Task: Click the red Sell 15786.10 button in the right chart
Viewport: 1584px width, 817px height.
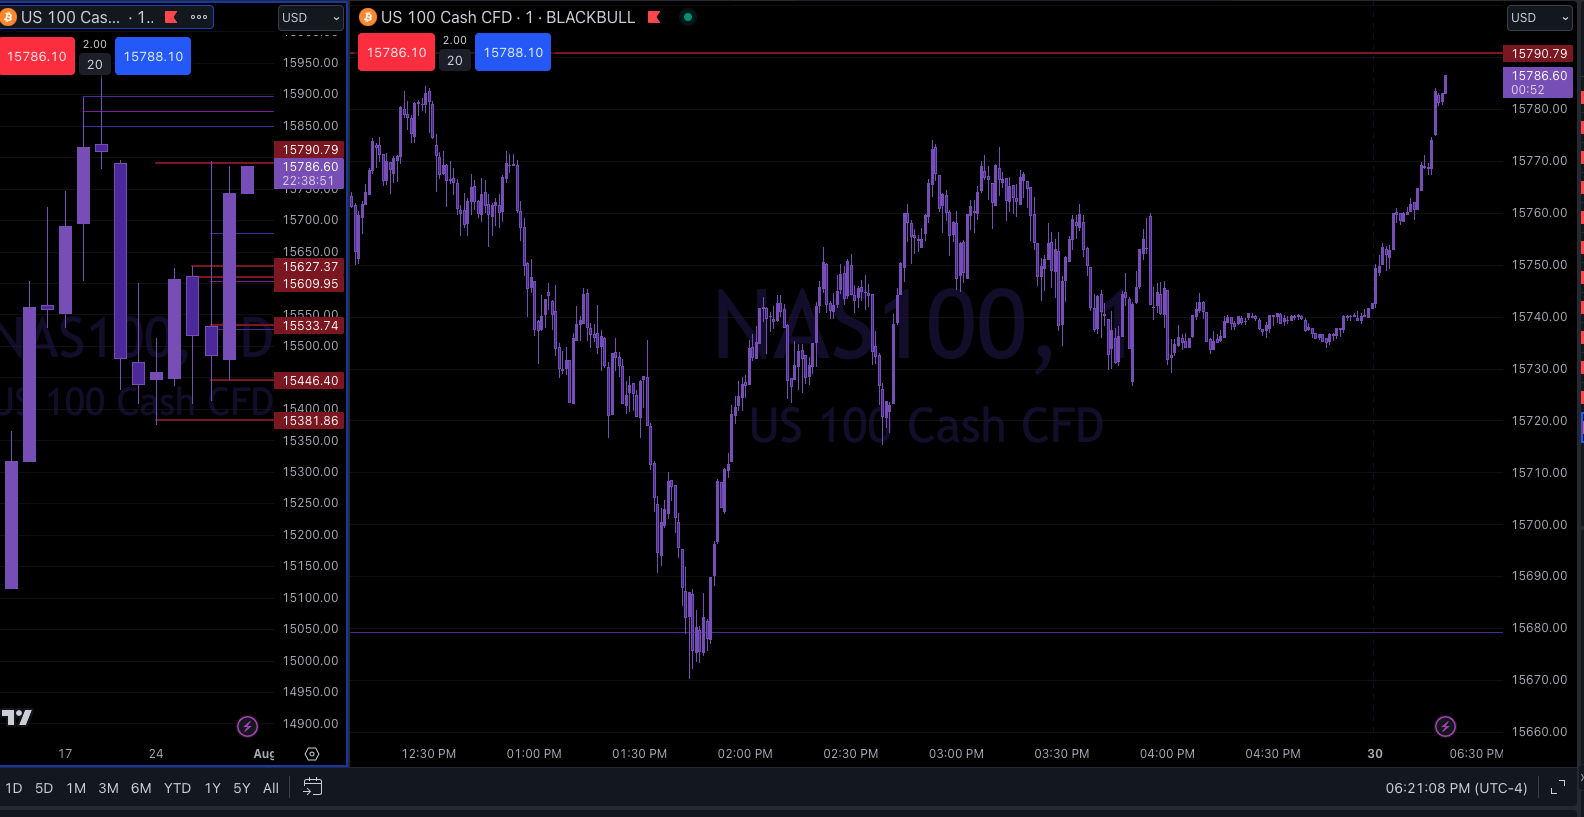Action: tap(396, 52)
